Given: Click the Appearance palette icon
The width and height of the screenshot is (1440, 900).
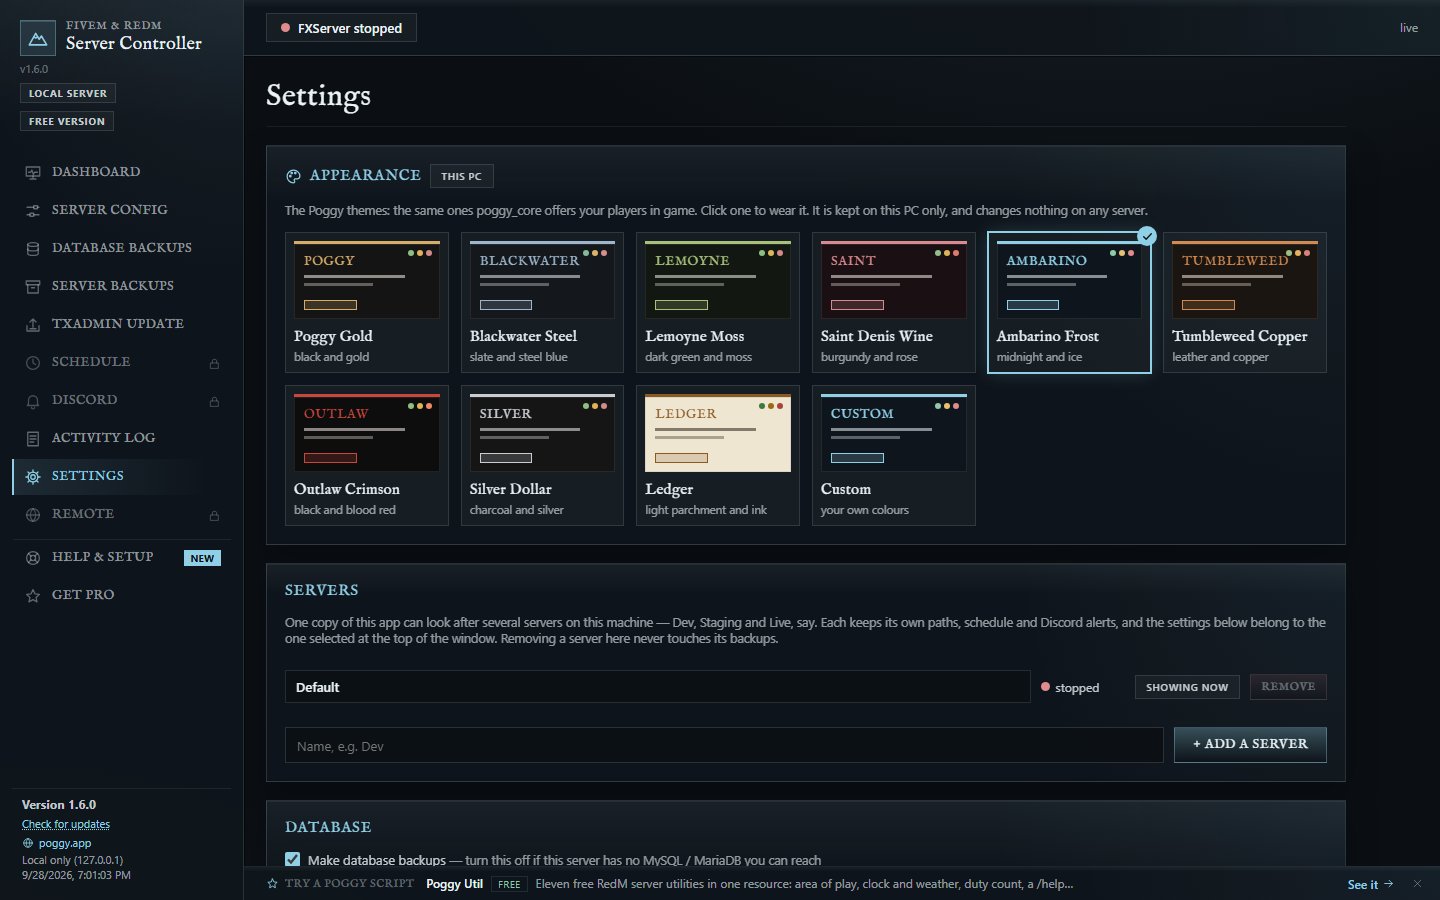Looking at the screenshot, I should click(x=293, y=176).
